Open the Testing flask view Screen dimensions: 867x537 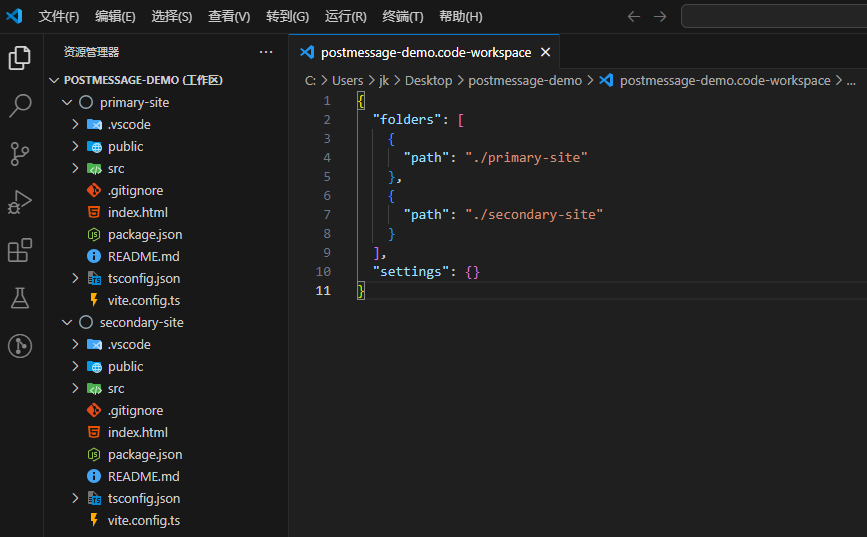tap(20, 298)
